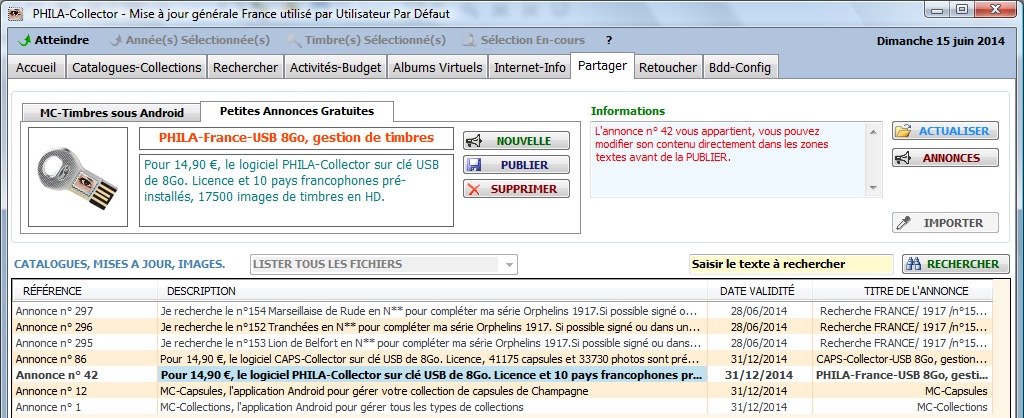Click the date Dimanche 15 juin 2014
The width and height of the screenshot is (1024, 418).
point(940,41)
